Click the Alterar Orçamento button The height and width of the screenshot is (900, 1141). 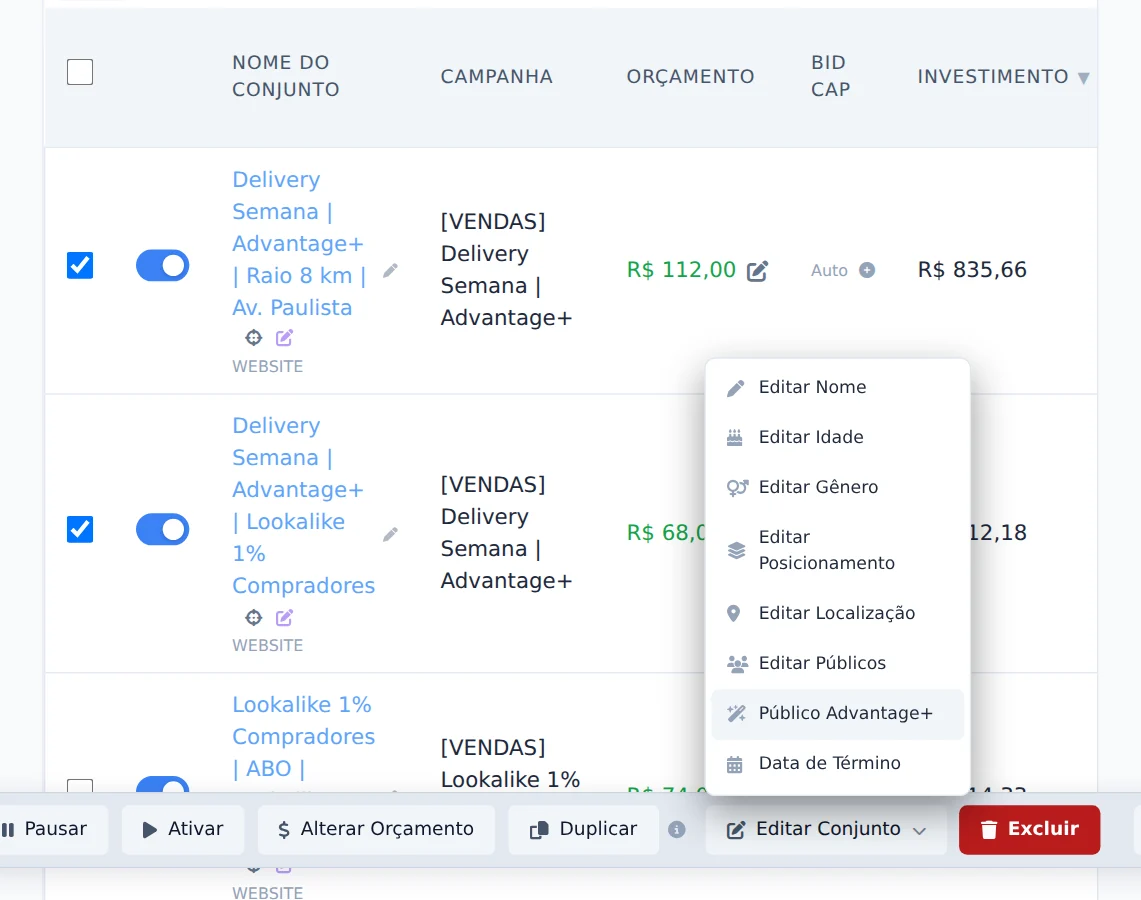pos(376,829)
